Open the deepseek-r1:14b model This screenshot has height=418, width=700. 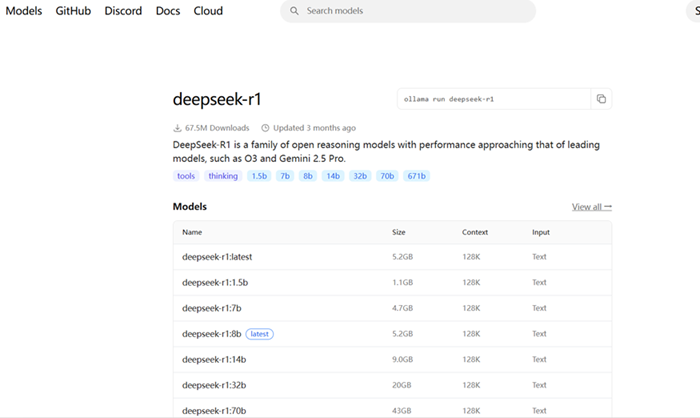pos(214,359)
